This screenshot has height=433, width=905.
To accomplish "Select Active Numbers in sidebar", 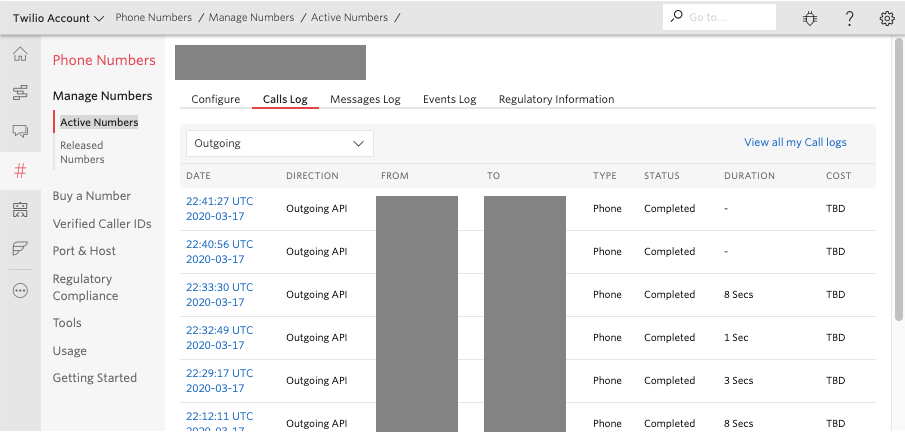I will [99, 122].
